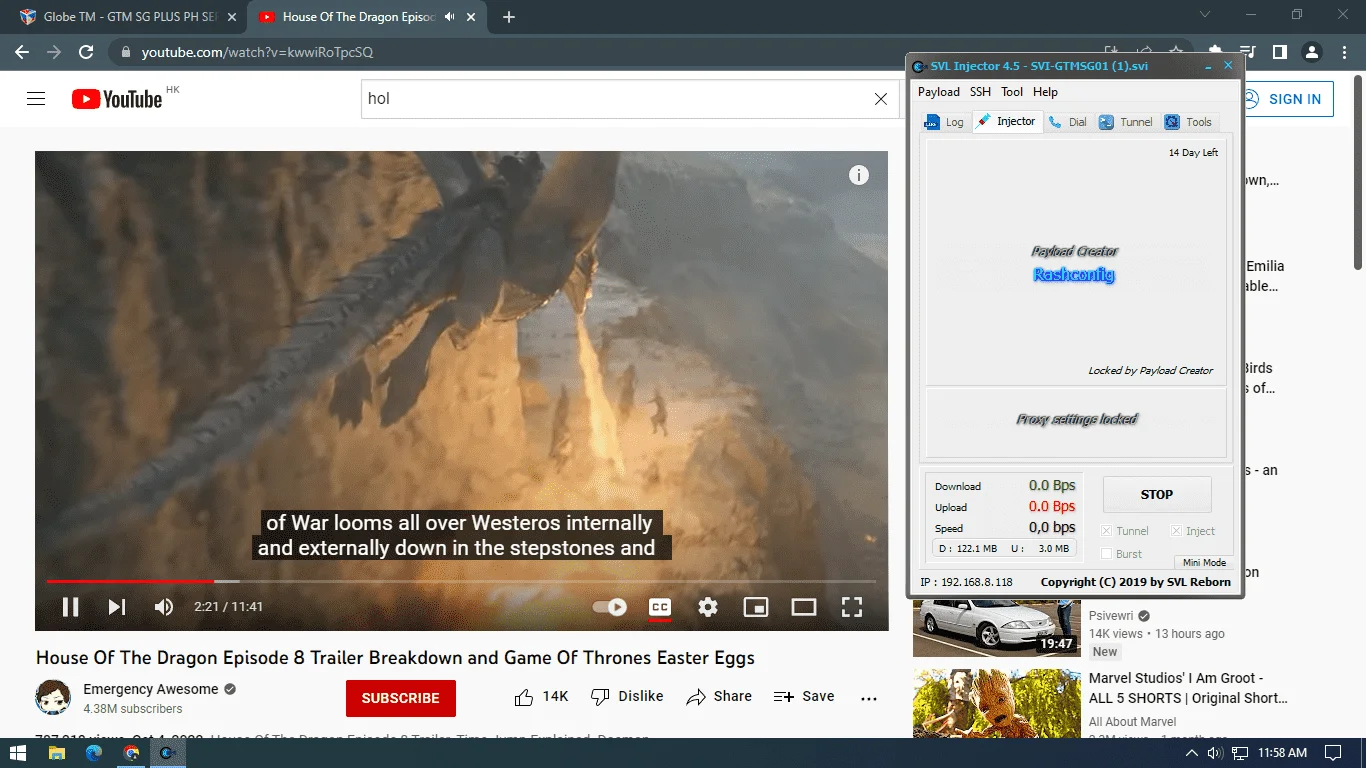This screenshot has width=1366, height=768.
Task: Subscribe to Emergency Awesome
Action: click(401, 698)
